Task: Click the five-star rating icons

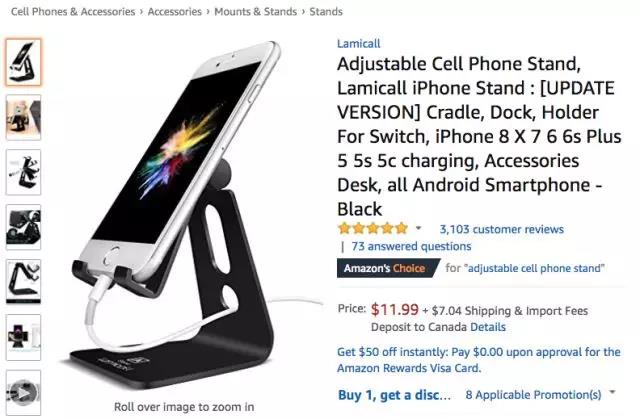Action: pyautogui.click(x=373, y=228)
